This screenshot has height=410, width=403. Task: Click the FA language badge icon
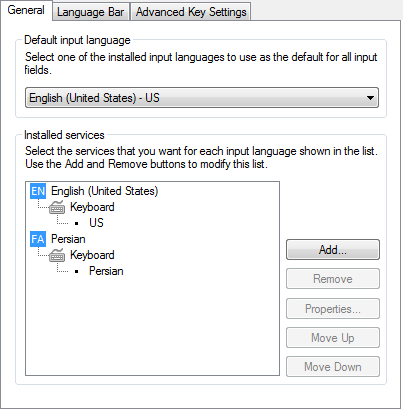click(38, 239)
